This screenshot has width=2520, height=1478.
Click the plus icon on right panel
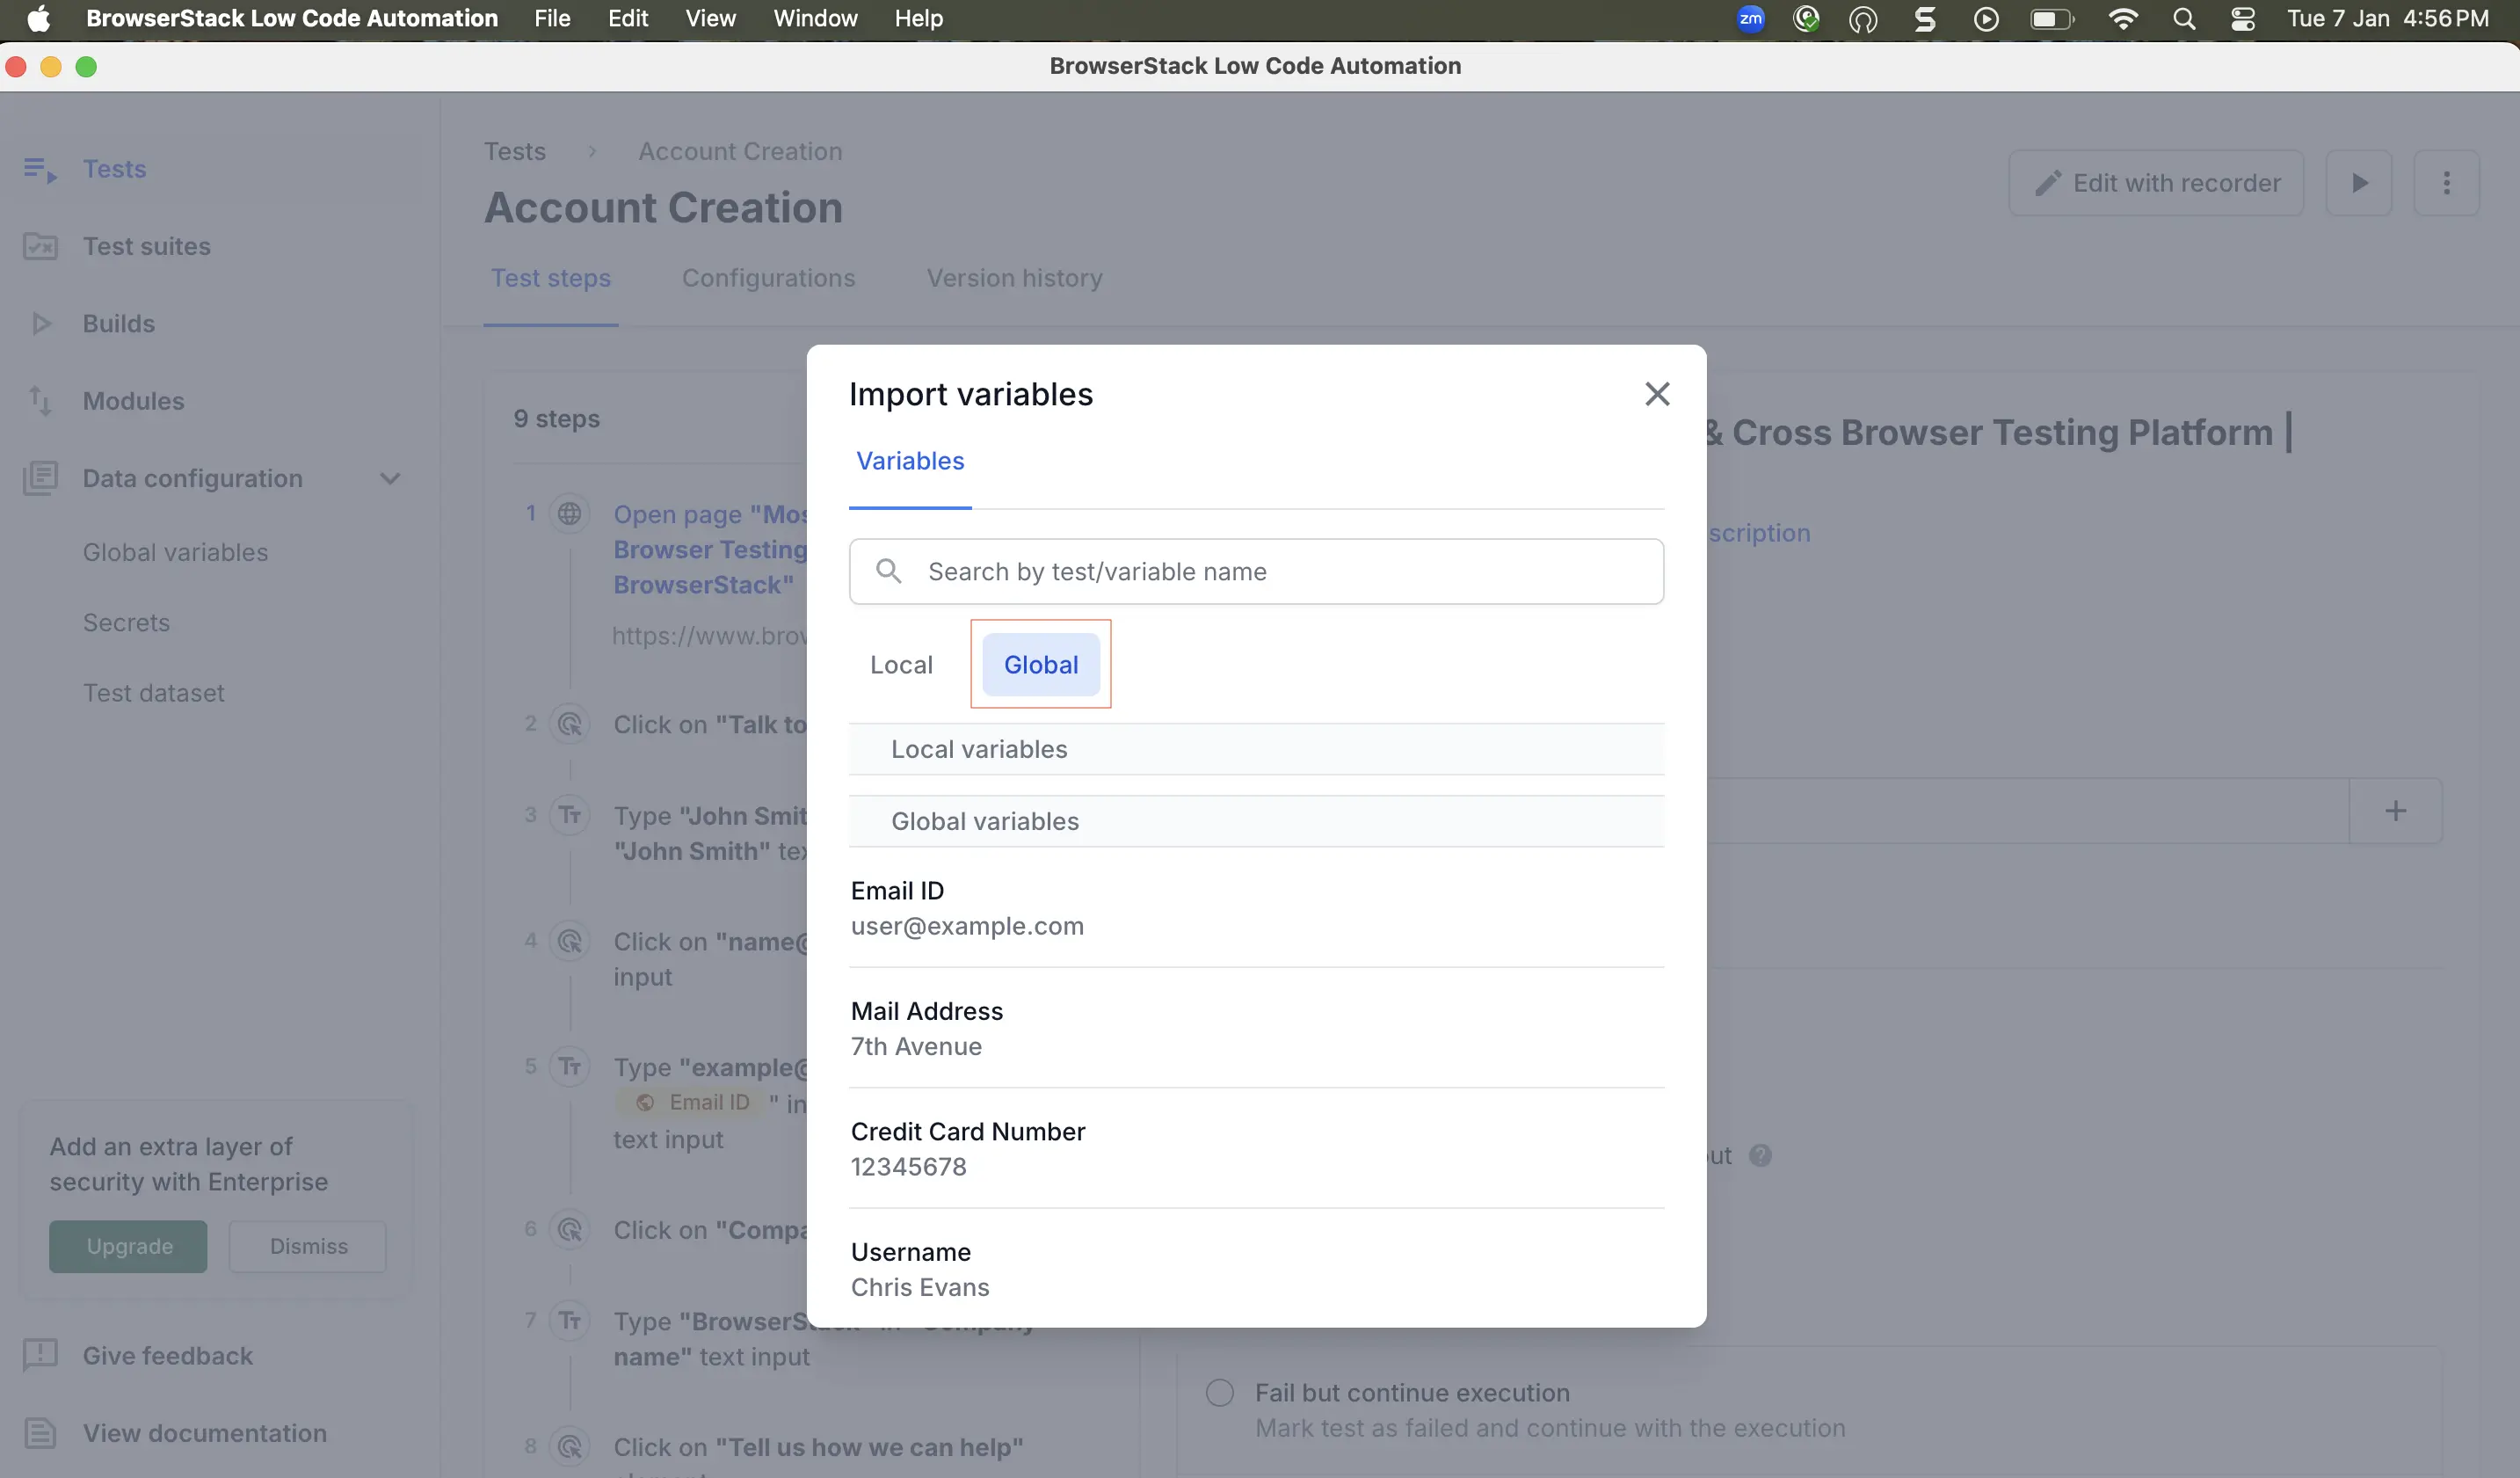click(x=2395, y=811)
